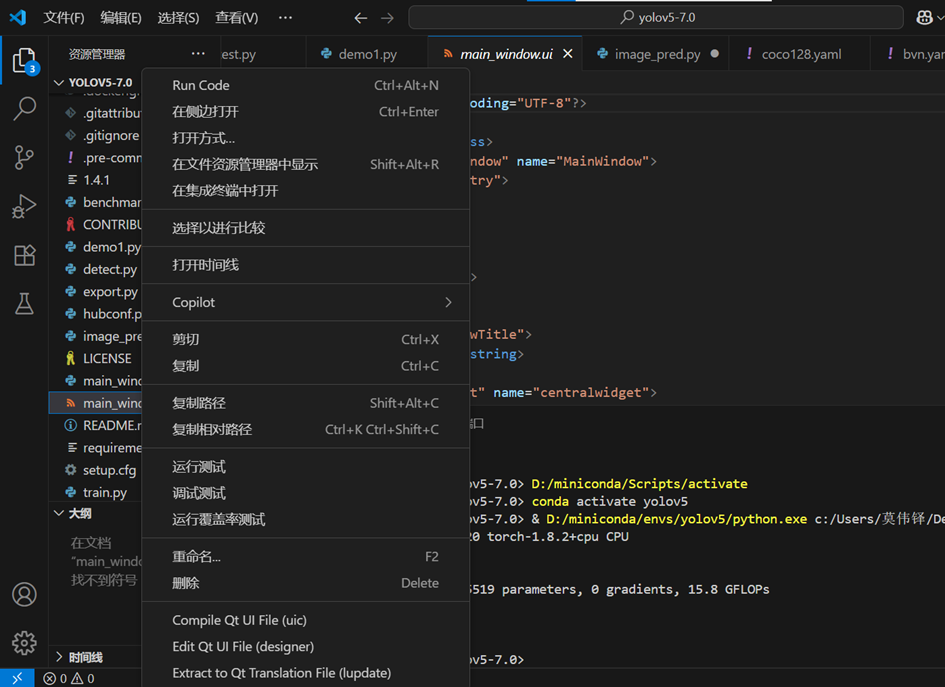Open train.py in the file tree

pos(95,492)
